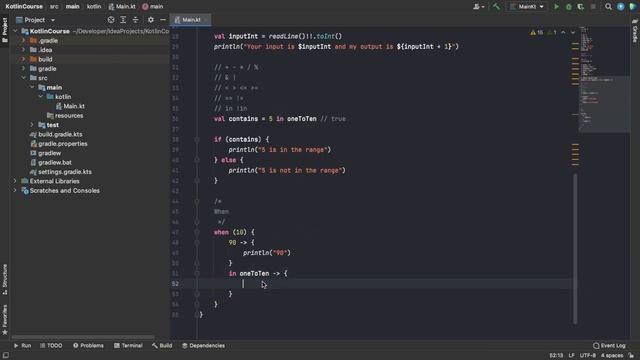Image resolution: width=640 pixels, height=360 pixels.
Task: Click the line separator LF status entry
Action: click(x=571, y=356)
